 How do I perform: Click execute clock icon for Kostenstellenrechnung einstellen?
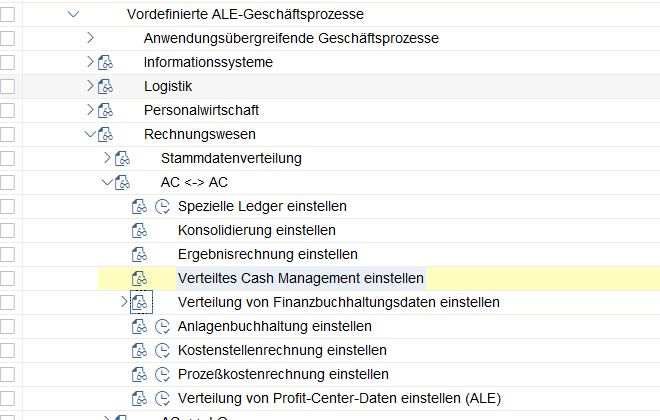163,350
